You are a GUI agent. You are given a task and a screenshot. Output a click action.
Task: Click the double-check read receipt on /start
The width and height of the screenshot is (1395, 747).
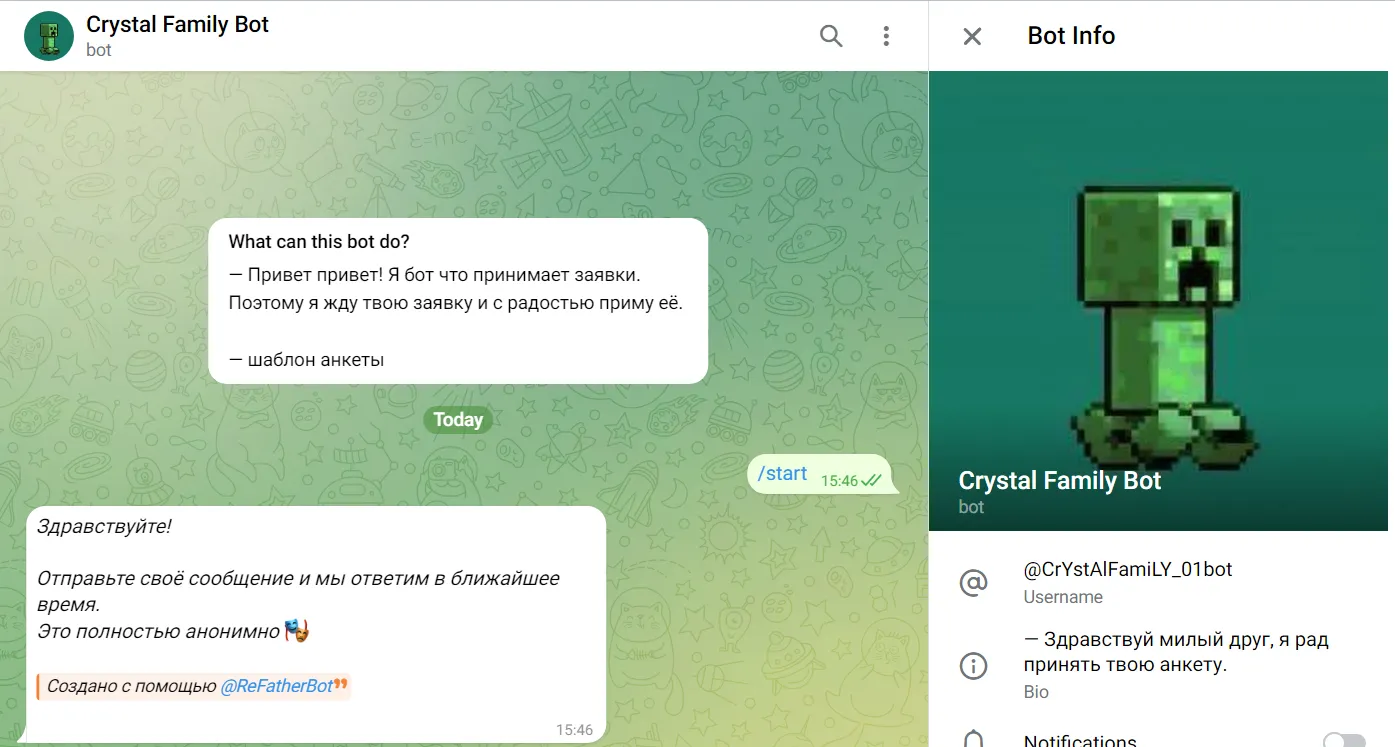[x=871, y=481]
